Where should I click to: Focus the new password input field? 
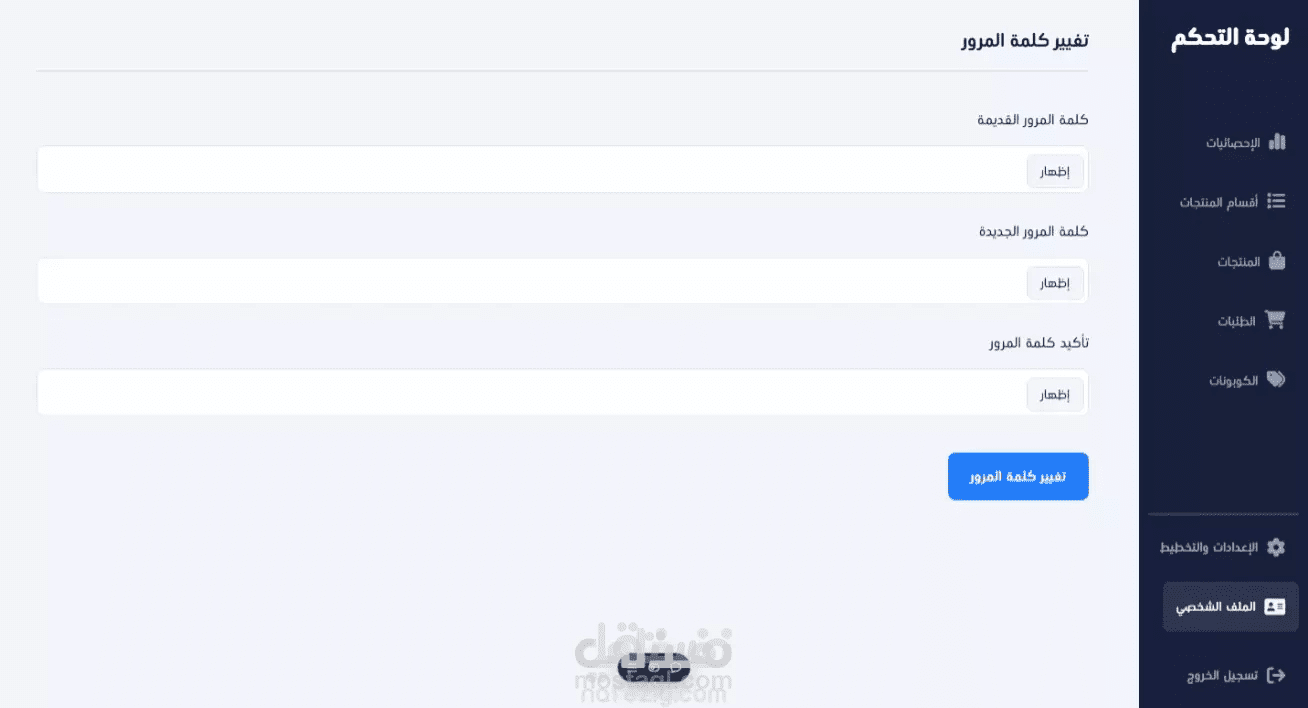coord(530,282)
